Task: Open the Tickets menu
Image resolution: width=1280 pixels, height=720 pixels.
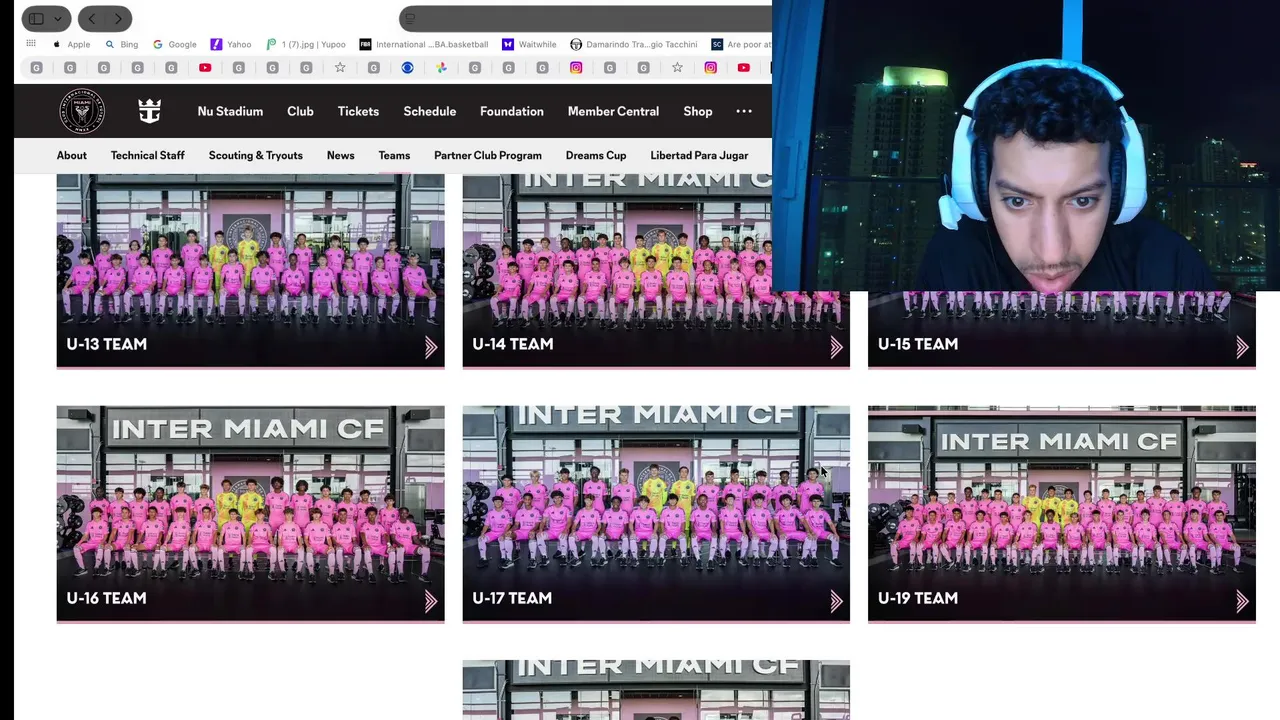Action: click(x=358, y=111)
